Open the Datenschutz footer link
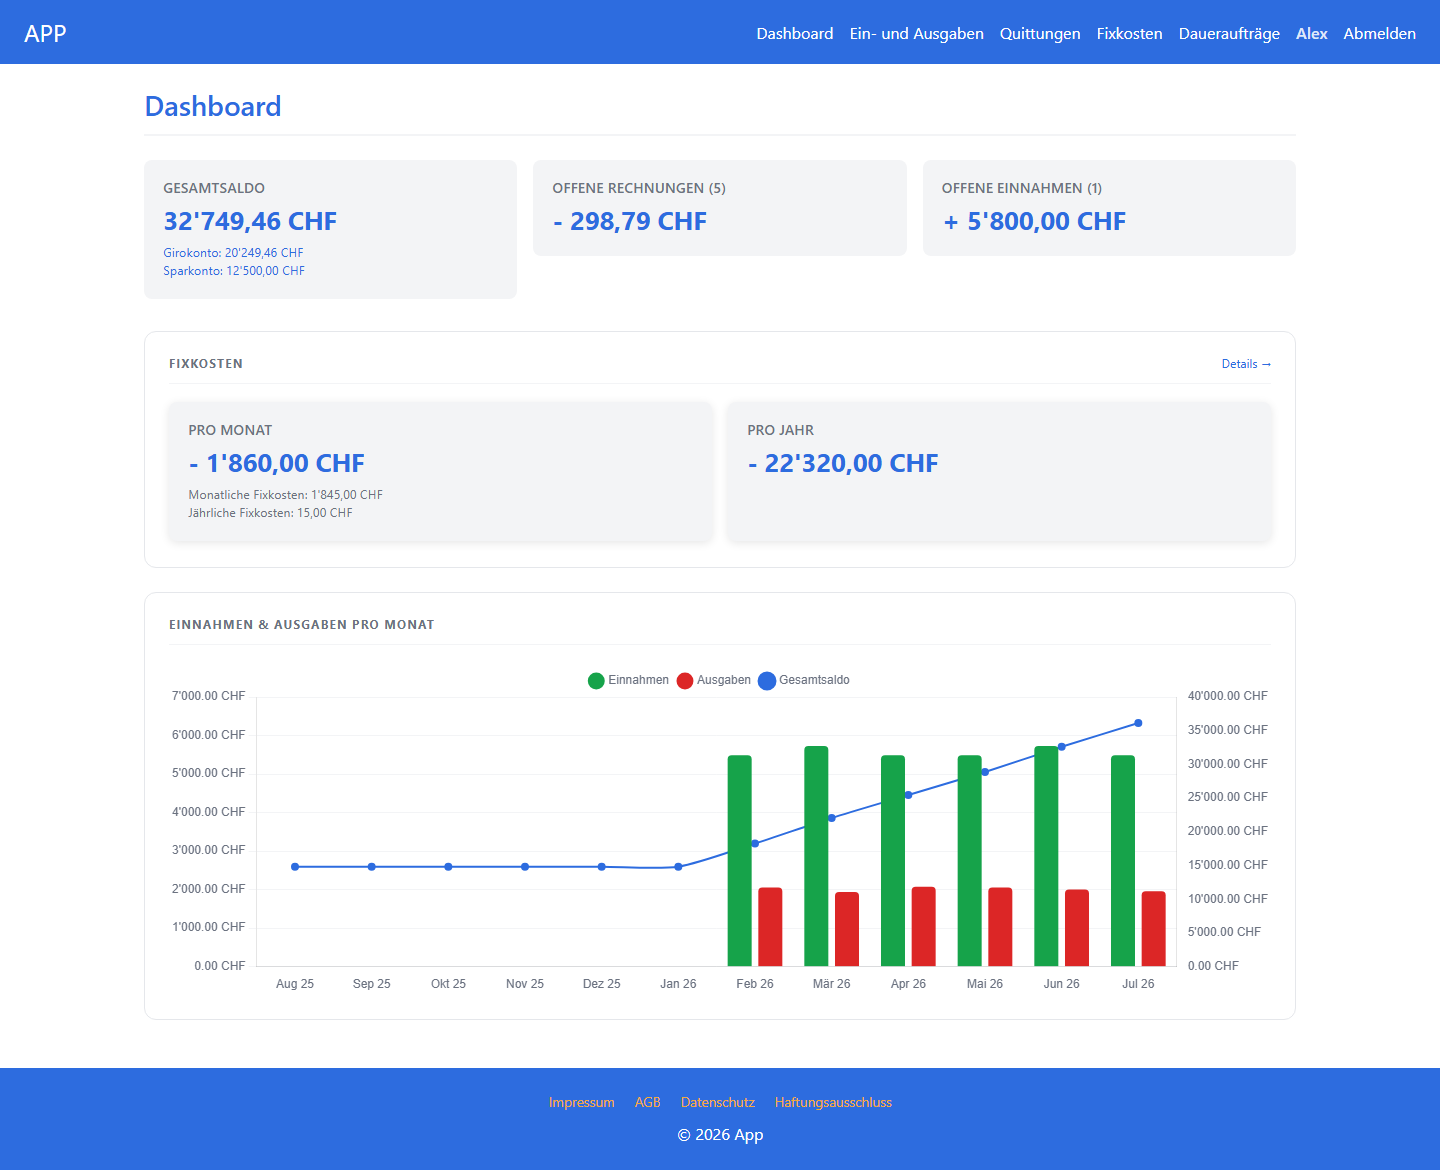Viewport: 1440px width, 1170px height. (717, 1102)
